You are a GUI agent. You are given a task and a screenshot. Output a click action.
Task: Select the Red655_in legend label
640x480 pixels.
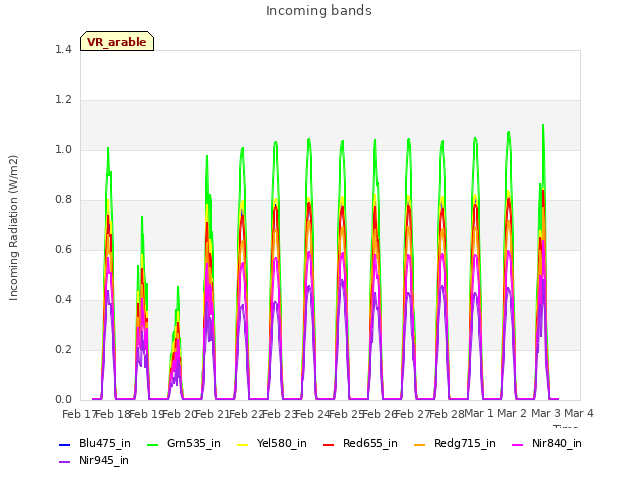point(370,443)
